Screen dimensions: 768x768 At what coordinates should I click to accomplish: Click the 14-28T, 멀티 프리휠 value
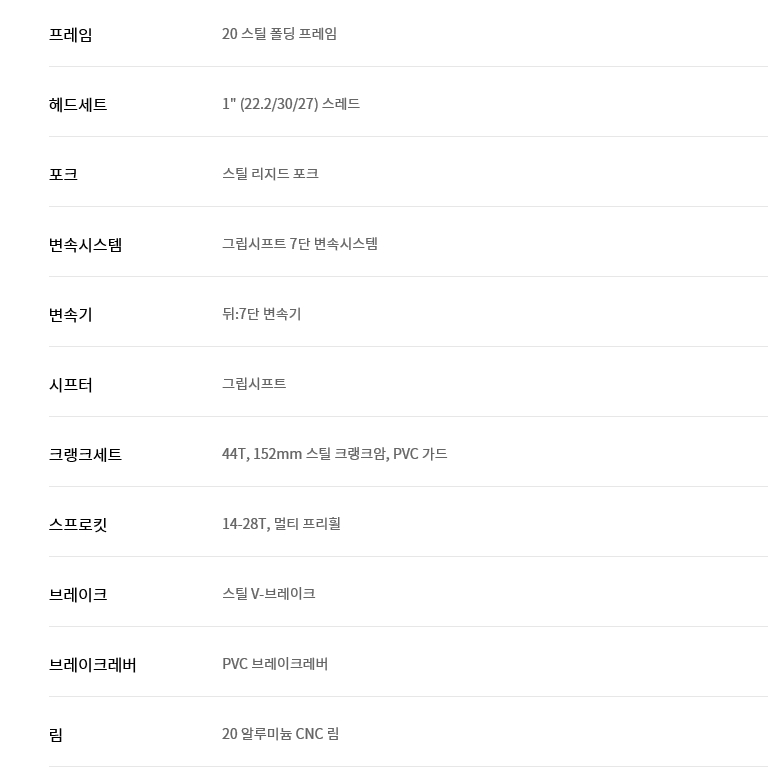281,524
